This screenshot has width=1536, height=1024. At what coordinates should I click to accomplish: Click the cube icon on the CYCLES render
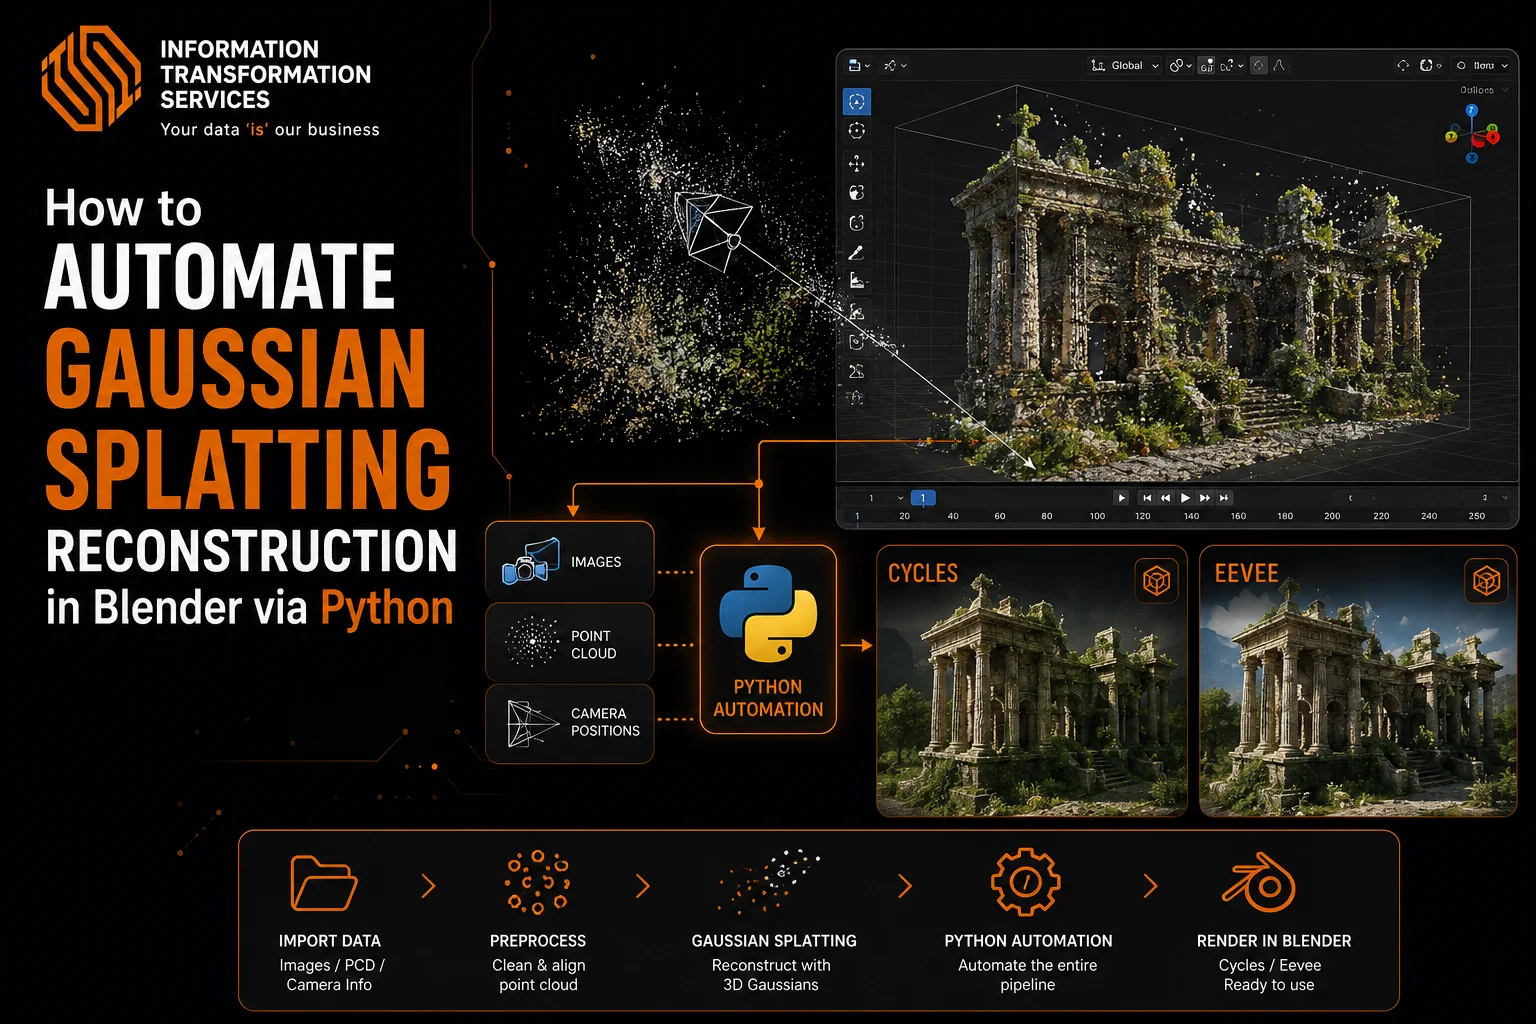[x=1156, y=581]
